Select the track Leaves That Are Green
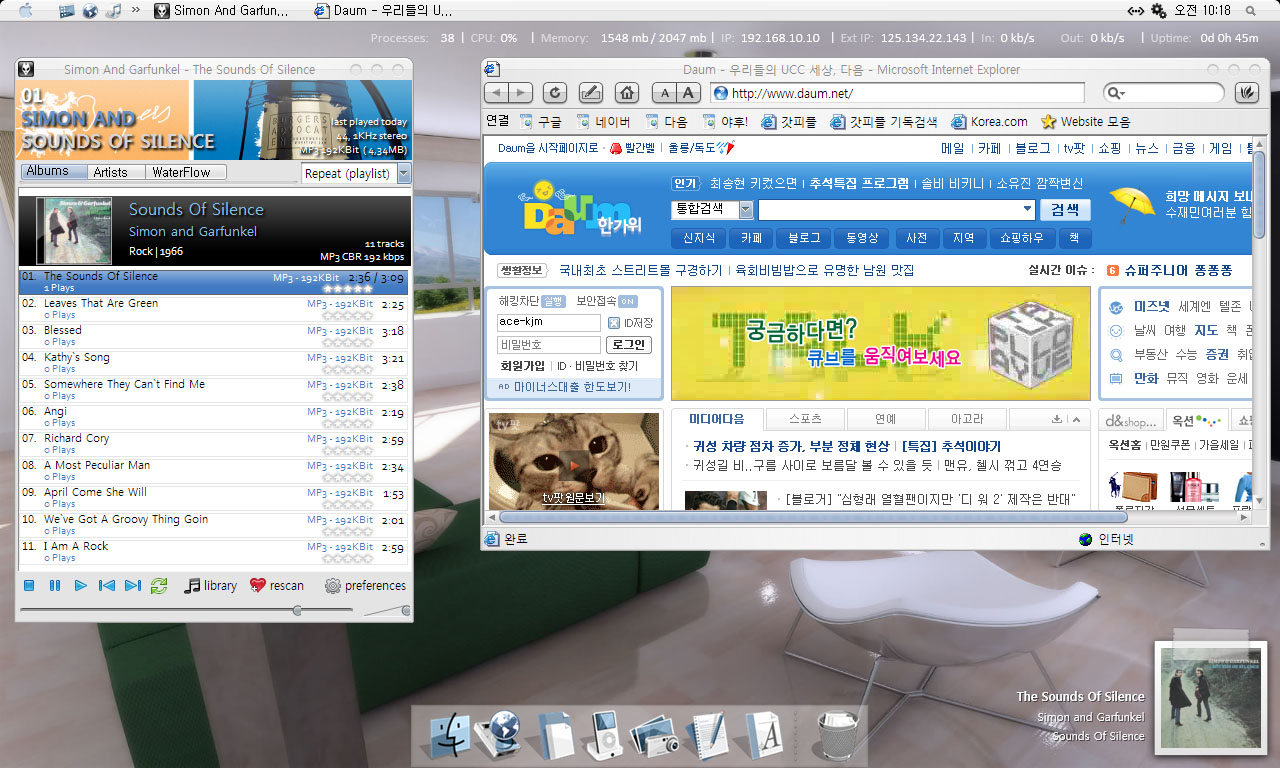The height and width of the screenshot is (768, 1280). tap(214, 309)
